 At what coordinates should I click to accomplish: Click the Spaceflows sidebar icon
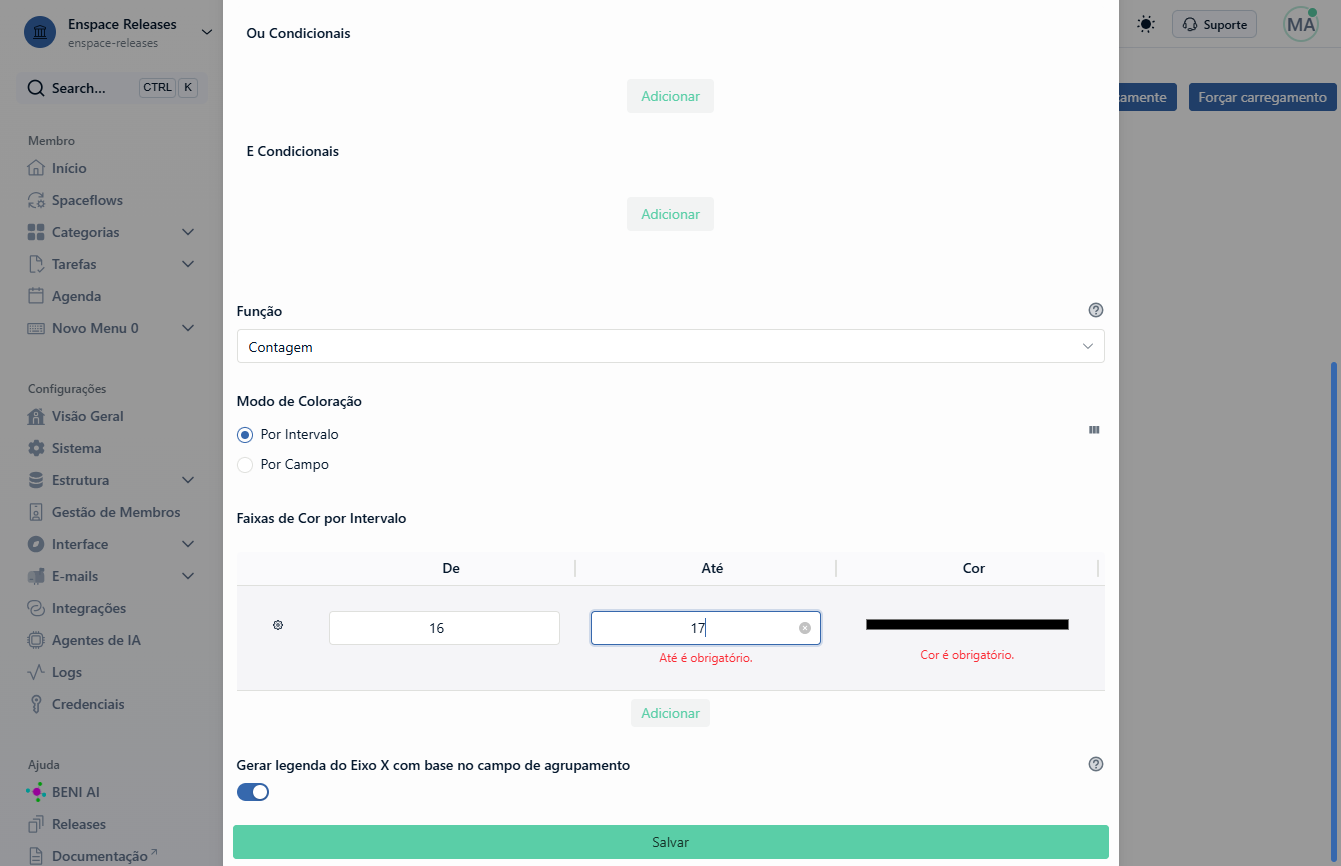pos(36,200)
